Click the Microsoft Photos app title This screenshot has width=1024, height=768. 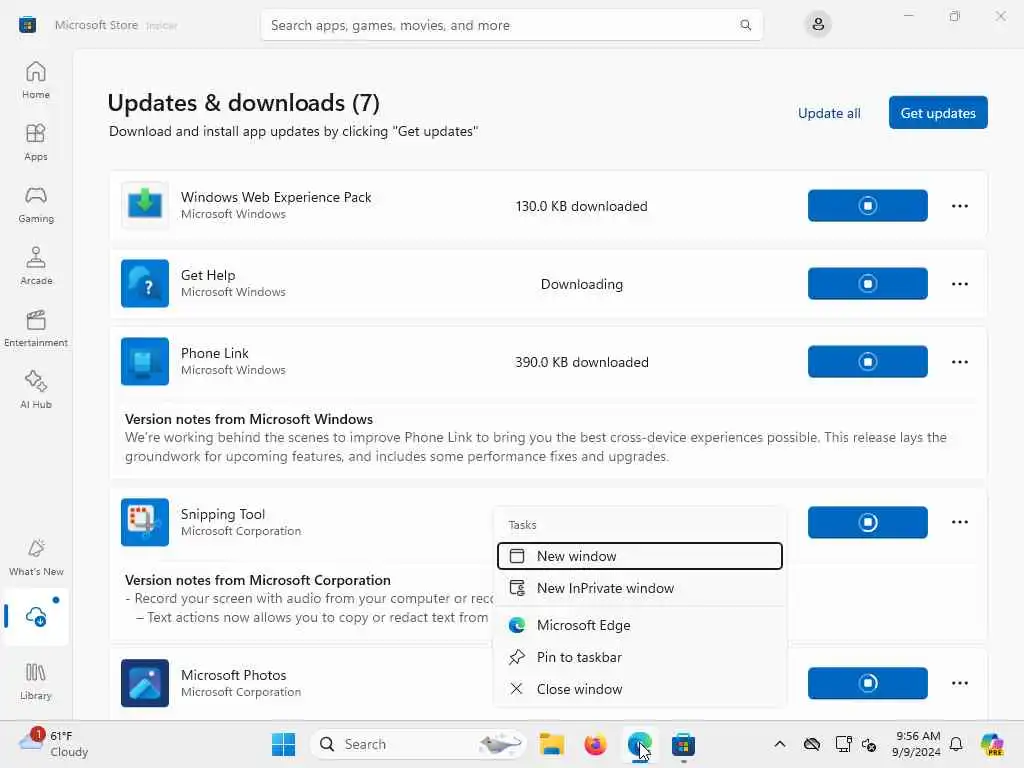pos(233,675)
